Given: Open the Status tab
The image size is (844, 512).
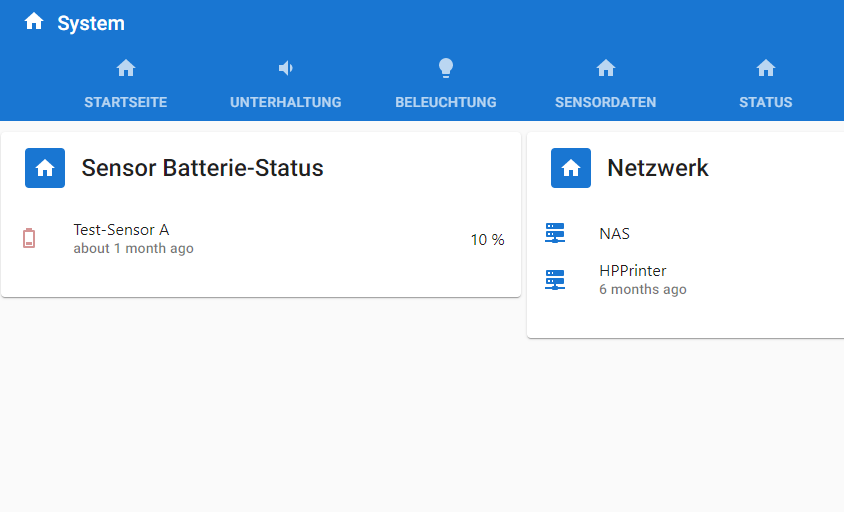Looking at the screenshot, I should point(766,102).
